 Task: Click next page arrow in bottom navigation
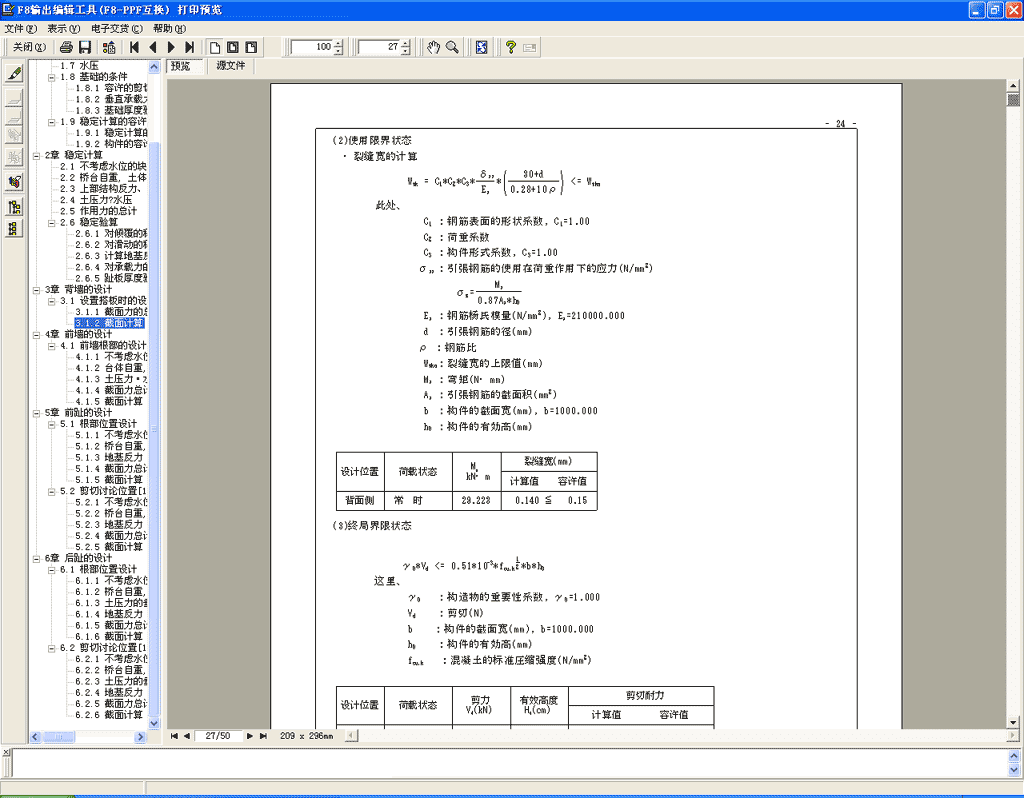249,736
